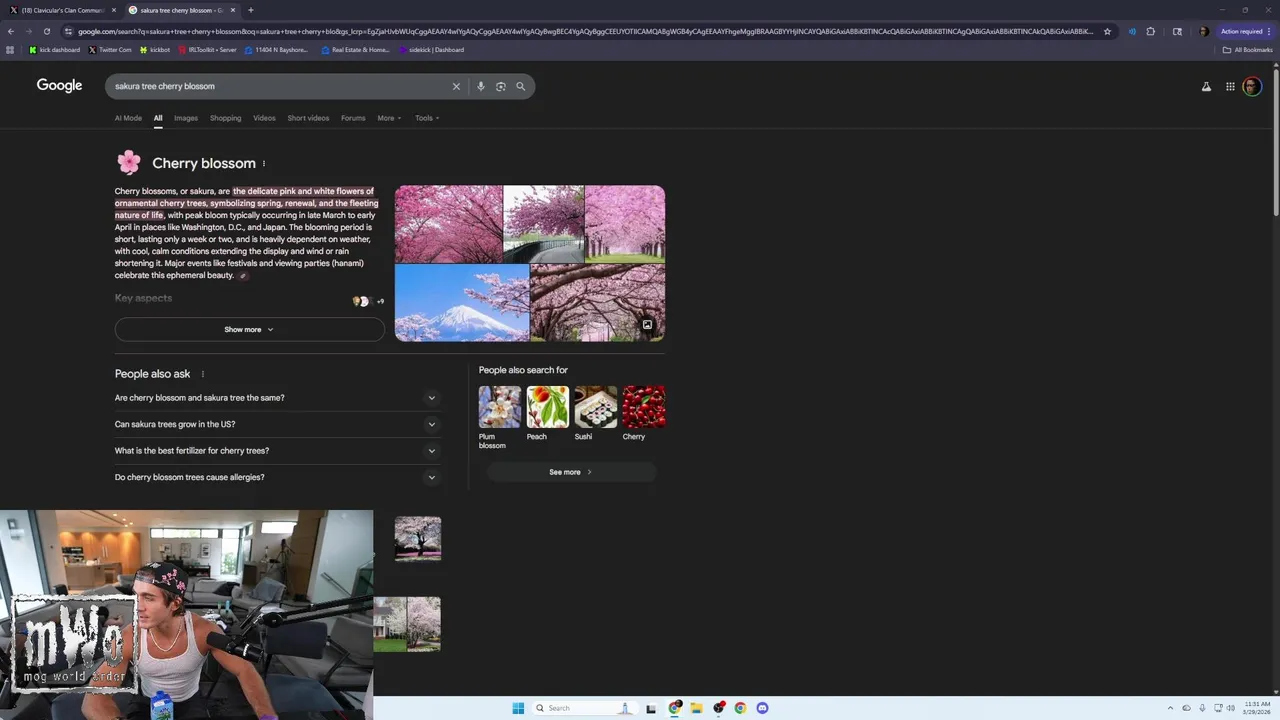The width and height of the screenshot is (1280, 720).
Task: Switch to the AI Mode tab
Action: (128, 118)
